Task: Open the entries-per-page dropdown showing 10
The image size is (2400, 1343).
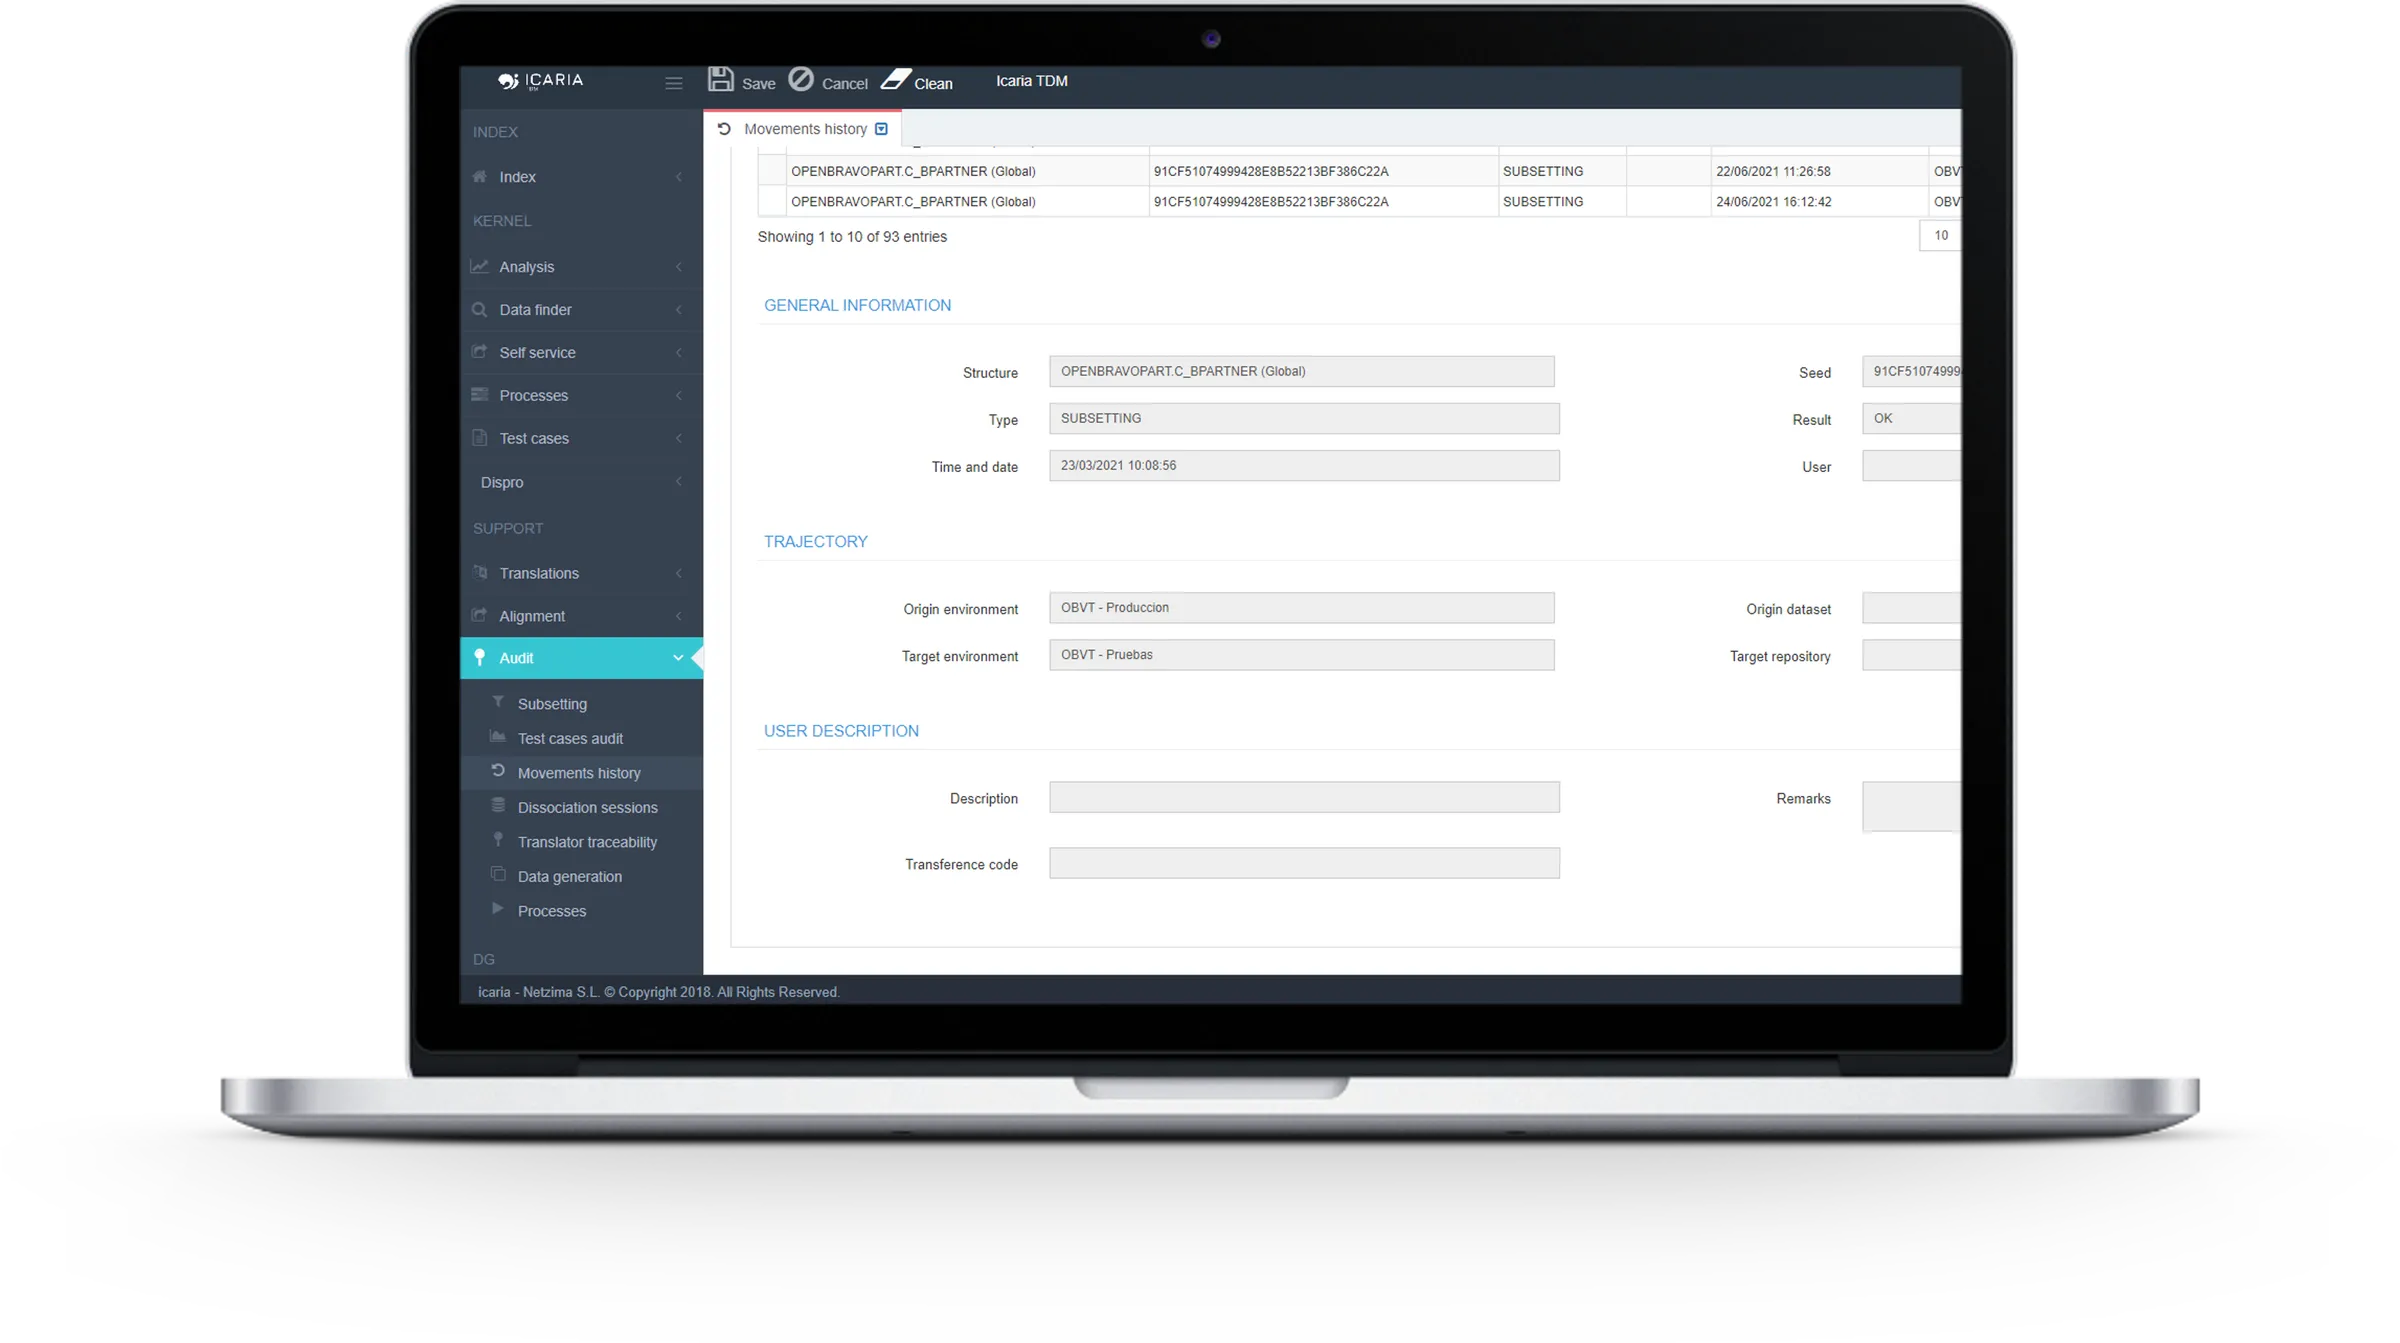Action: (x=1940, y=236)
